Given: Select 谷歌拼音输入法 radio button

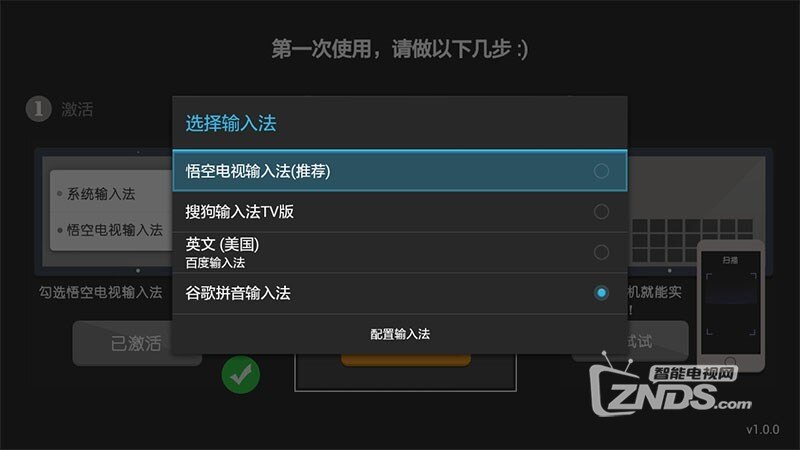Looking at the screenshot, I should [601, 293].
